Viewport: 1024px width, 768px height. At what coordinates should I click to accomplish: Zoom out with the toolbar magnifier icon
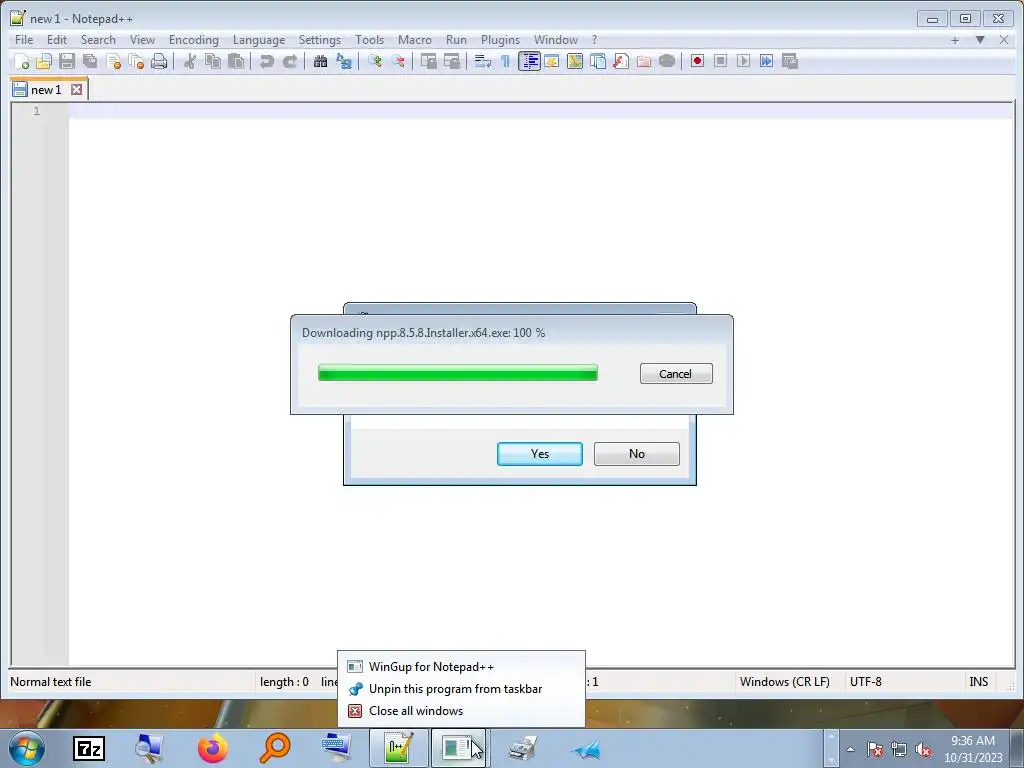pos(398,61)
